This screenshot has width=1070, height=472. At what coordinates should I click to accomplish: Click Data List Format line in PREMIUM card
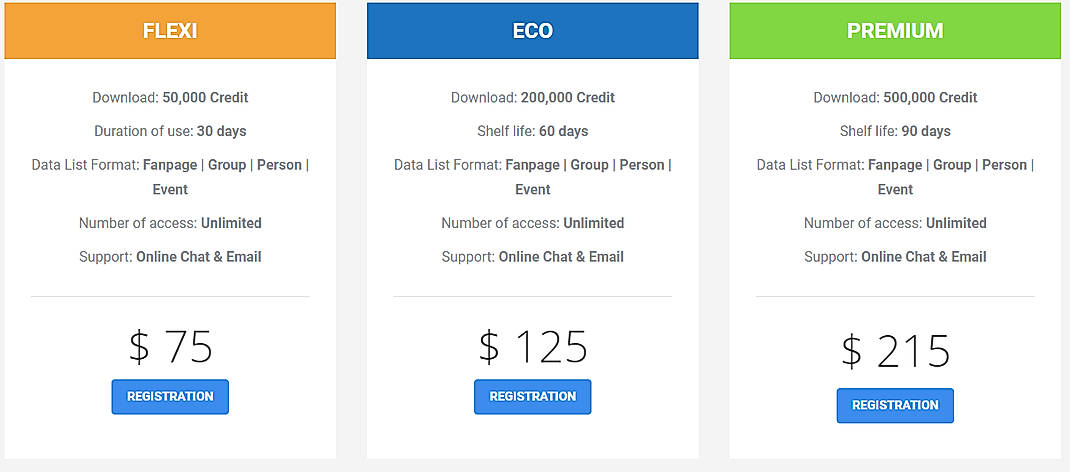pyautogui.click(x=895, y=177)
